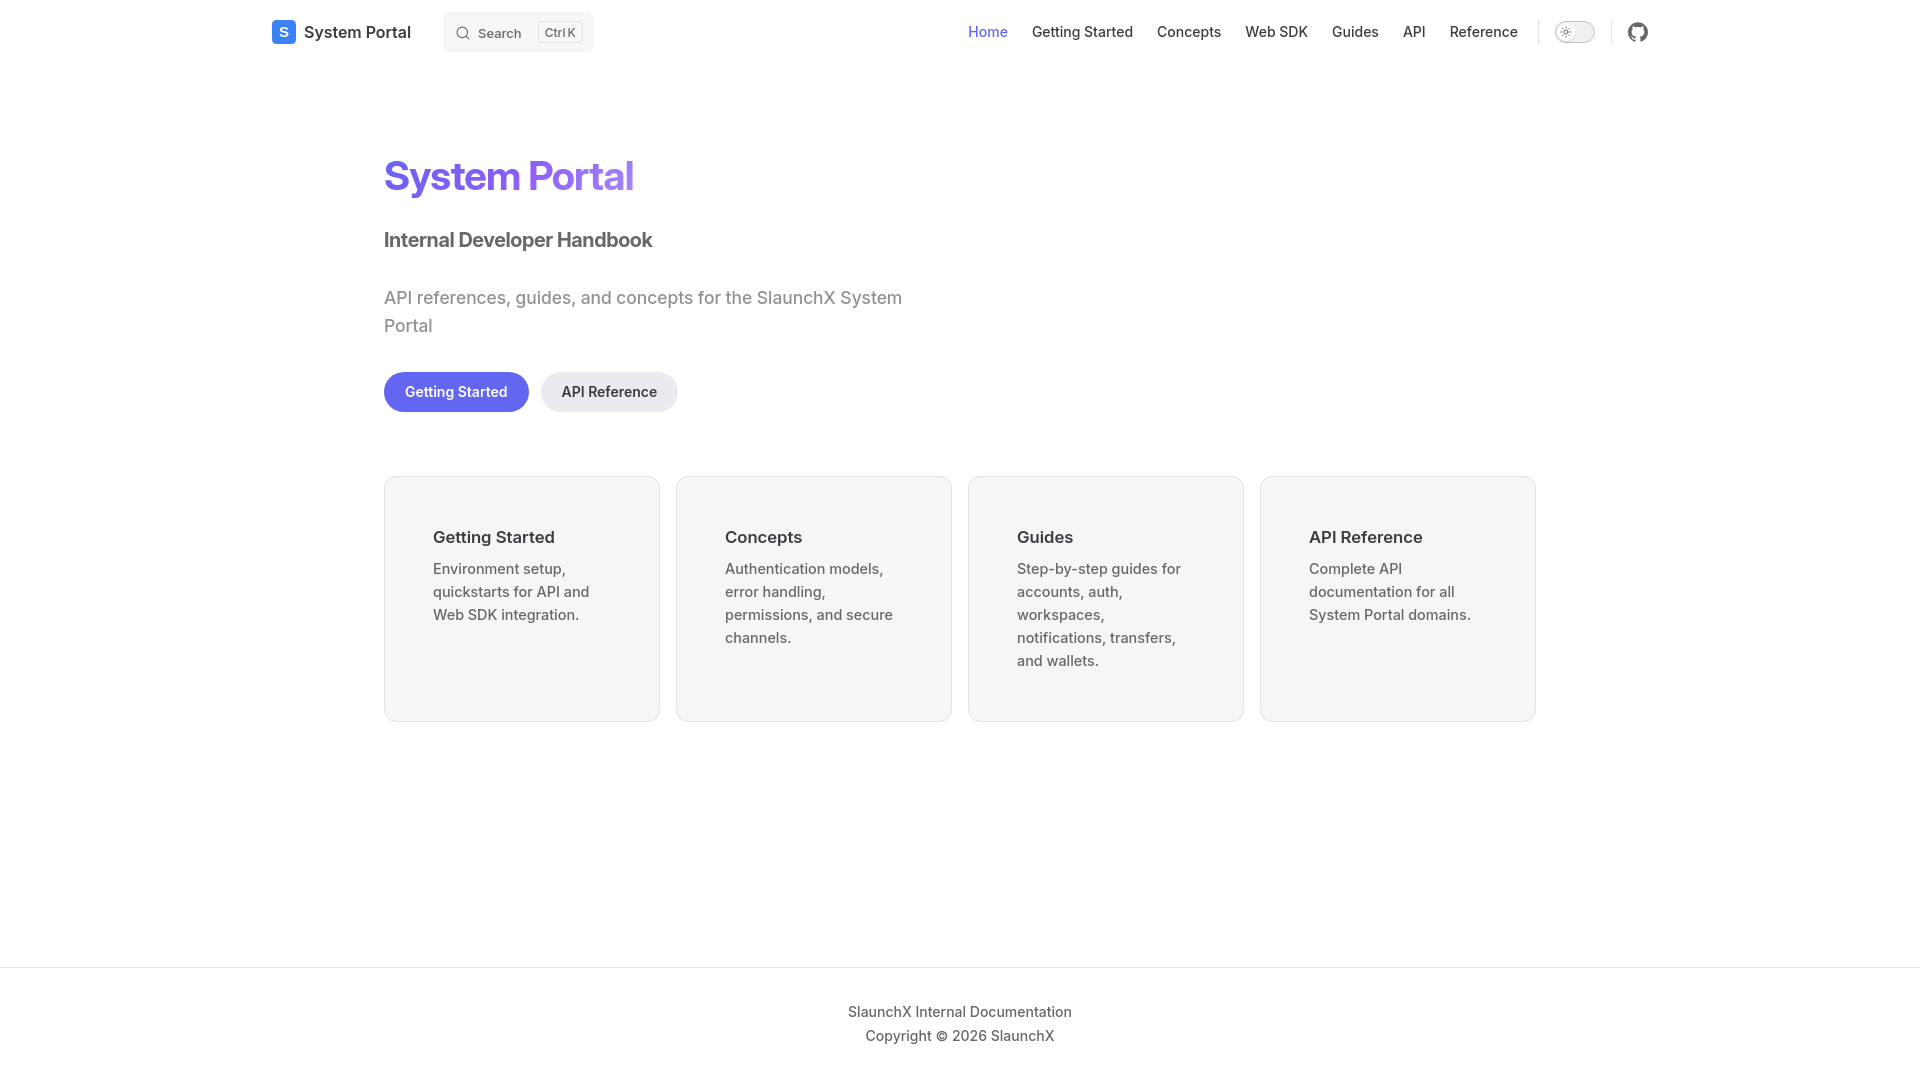Click the System Portal site title text

click(357, 32)
